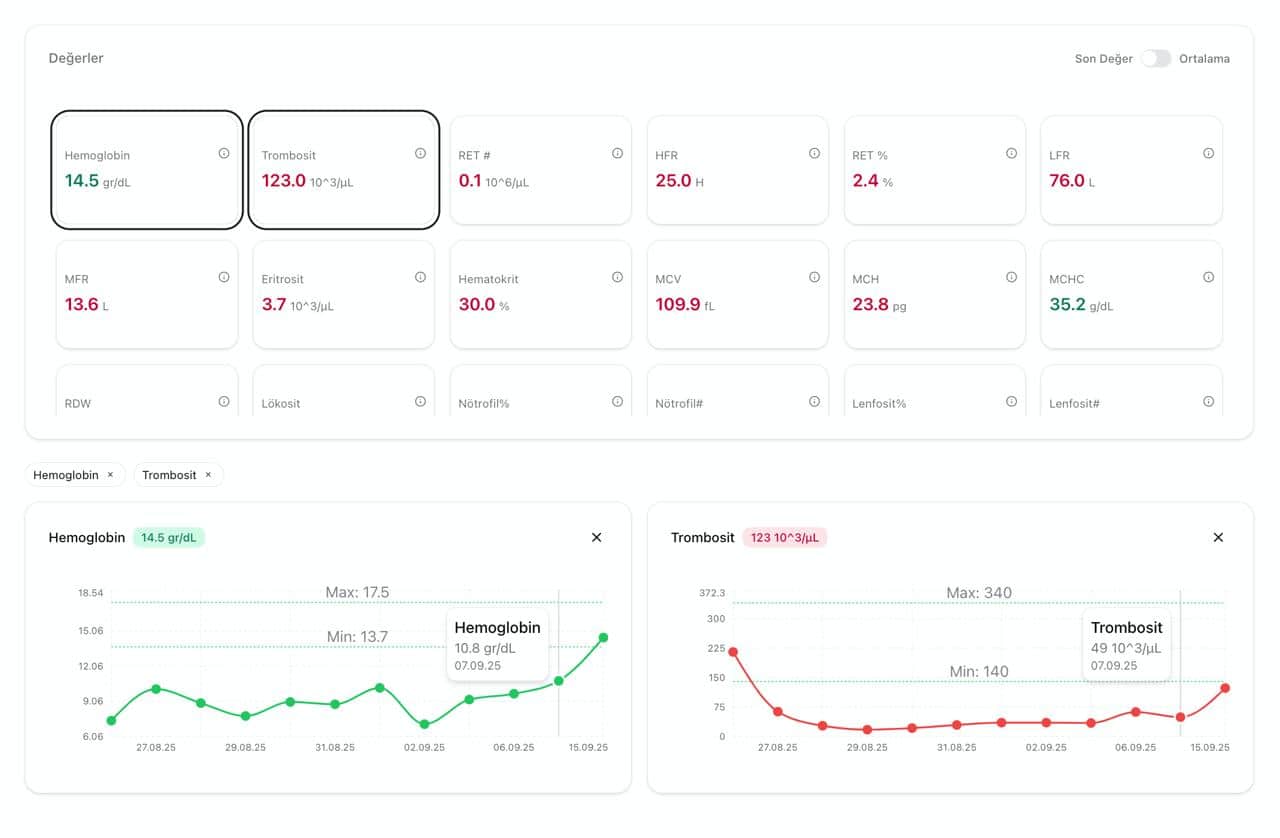Close the Trombosit chart panel
The image size is (1280, 838).
1218,537
